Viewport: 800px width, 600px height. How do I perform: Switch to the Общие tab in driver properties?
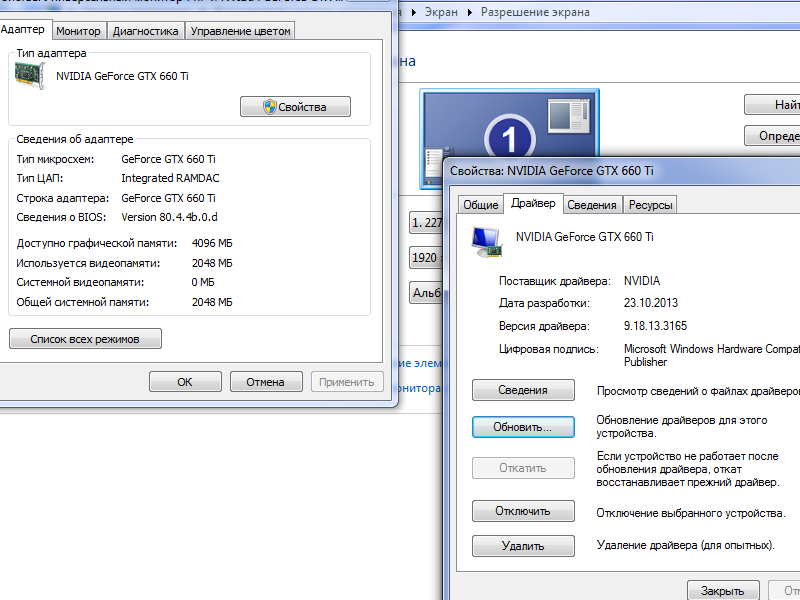(x=480, y=205)
